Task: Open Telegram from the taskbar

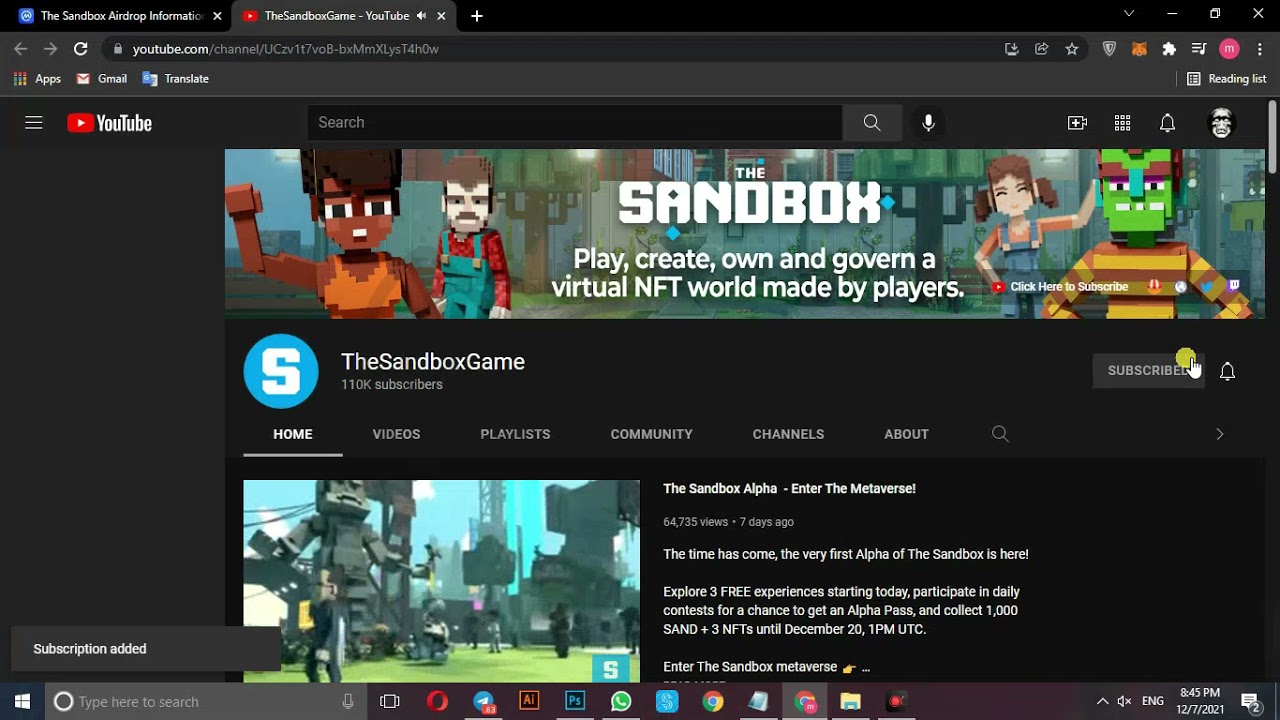Action: coord(484,702)
